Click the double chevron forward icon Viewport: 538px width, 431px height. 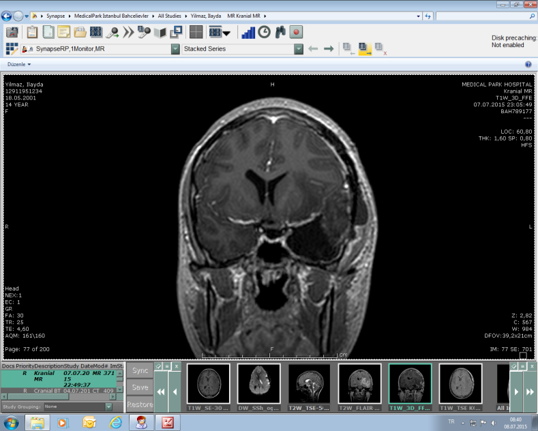129,32
